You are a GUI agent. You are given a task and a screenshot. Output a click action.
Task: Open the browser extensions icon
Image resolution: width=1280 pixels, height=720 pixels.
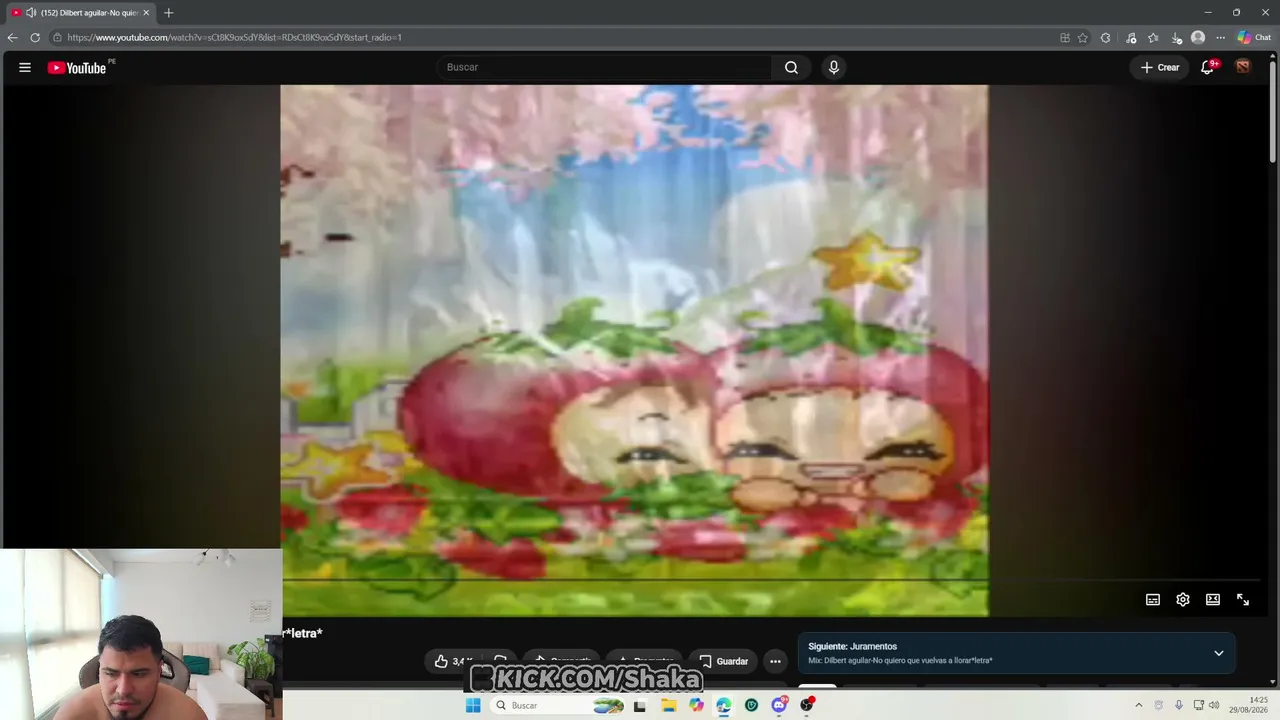1105,38
